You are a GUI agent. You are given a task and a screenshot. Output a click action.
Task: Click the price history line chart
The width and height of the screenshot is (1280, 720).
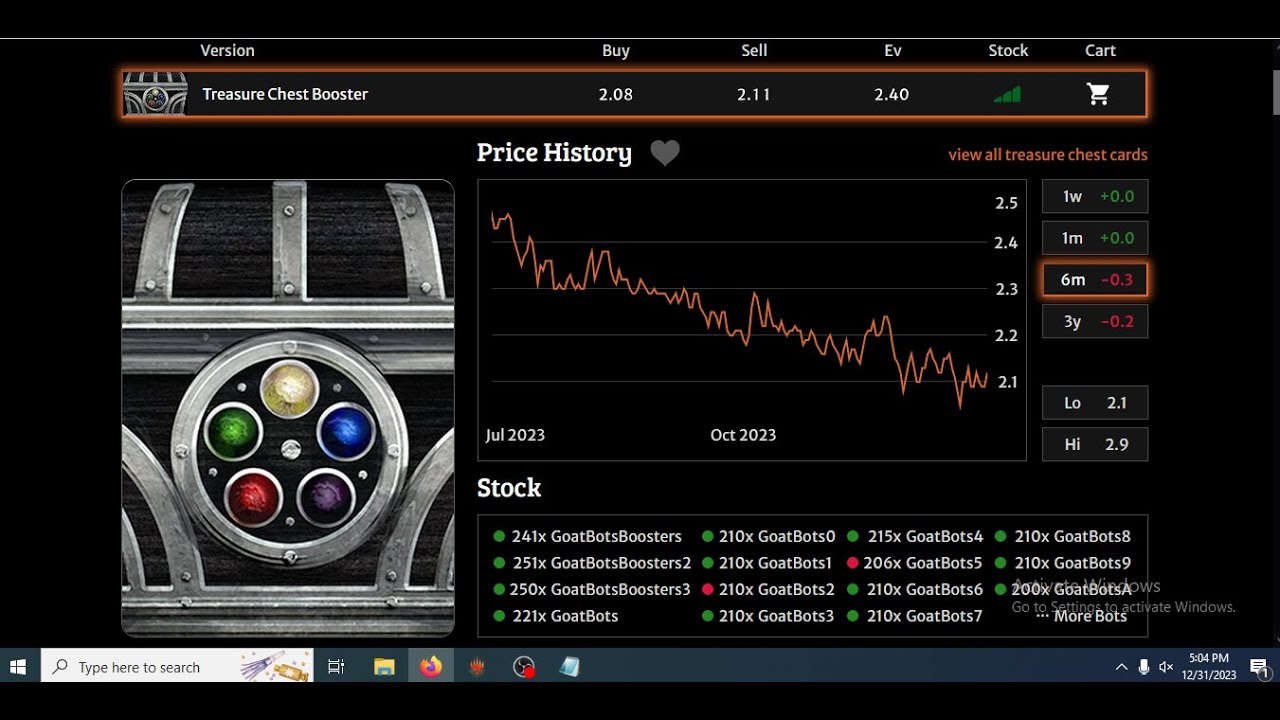point(752,320)
